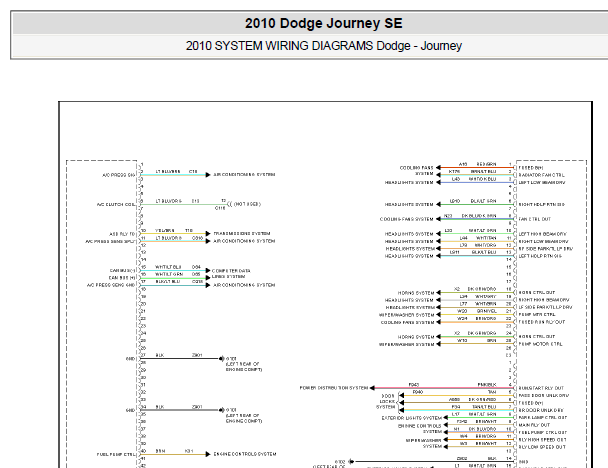Click the "K31" circuit code on the BRN wire
This screenshot has width=608, height=468.
click(189, 451)
